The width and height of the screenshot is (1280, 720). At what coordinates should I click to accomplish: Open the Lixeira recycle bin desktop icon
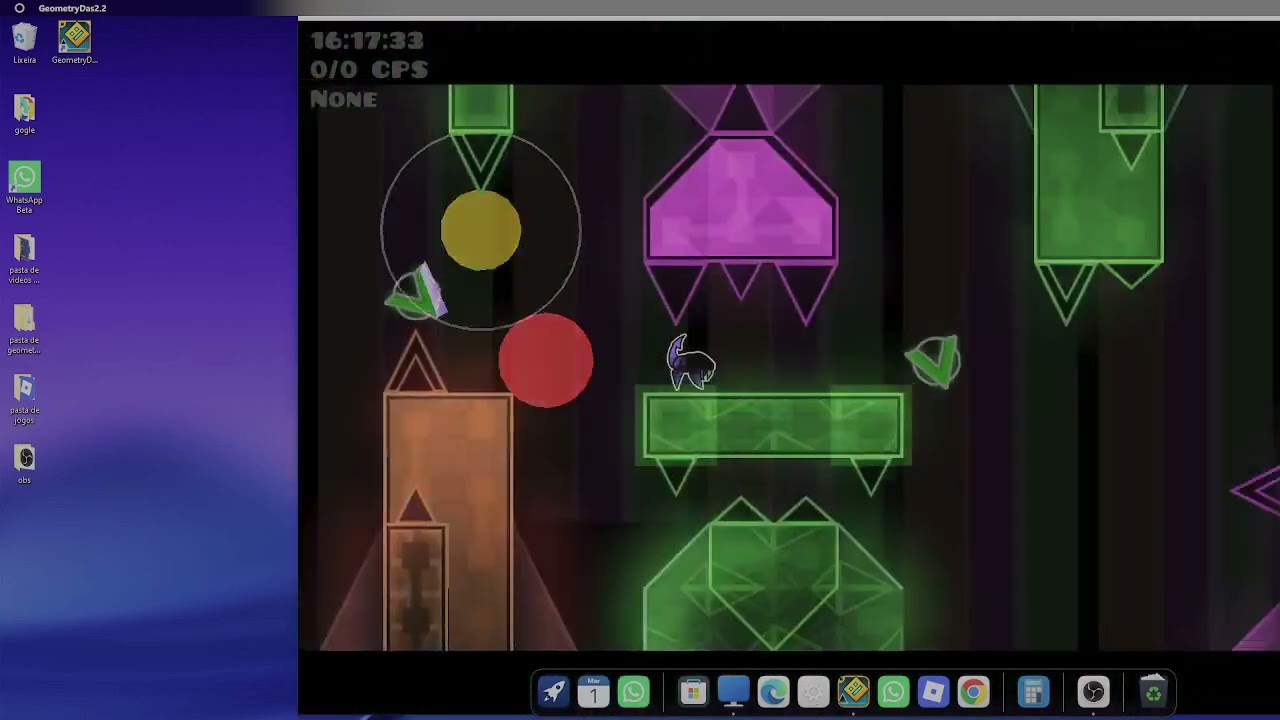coord(25,44)
